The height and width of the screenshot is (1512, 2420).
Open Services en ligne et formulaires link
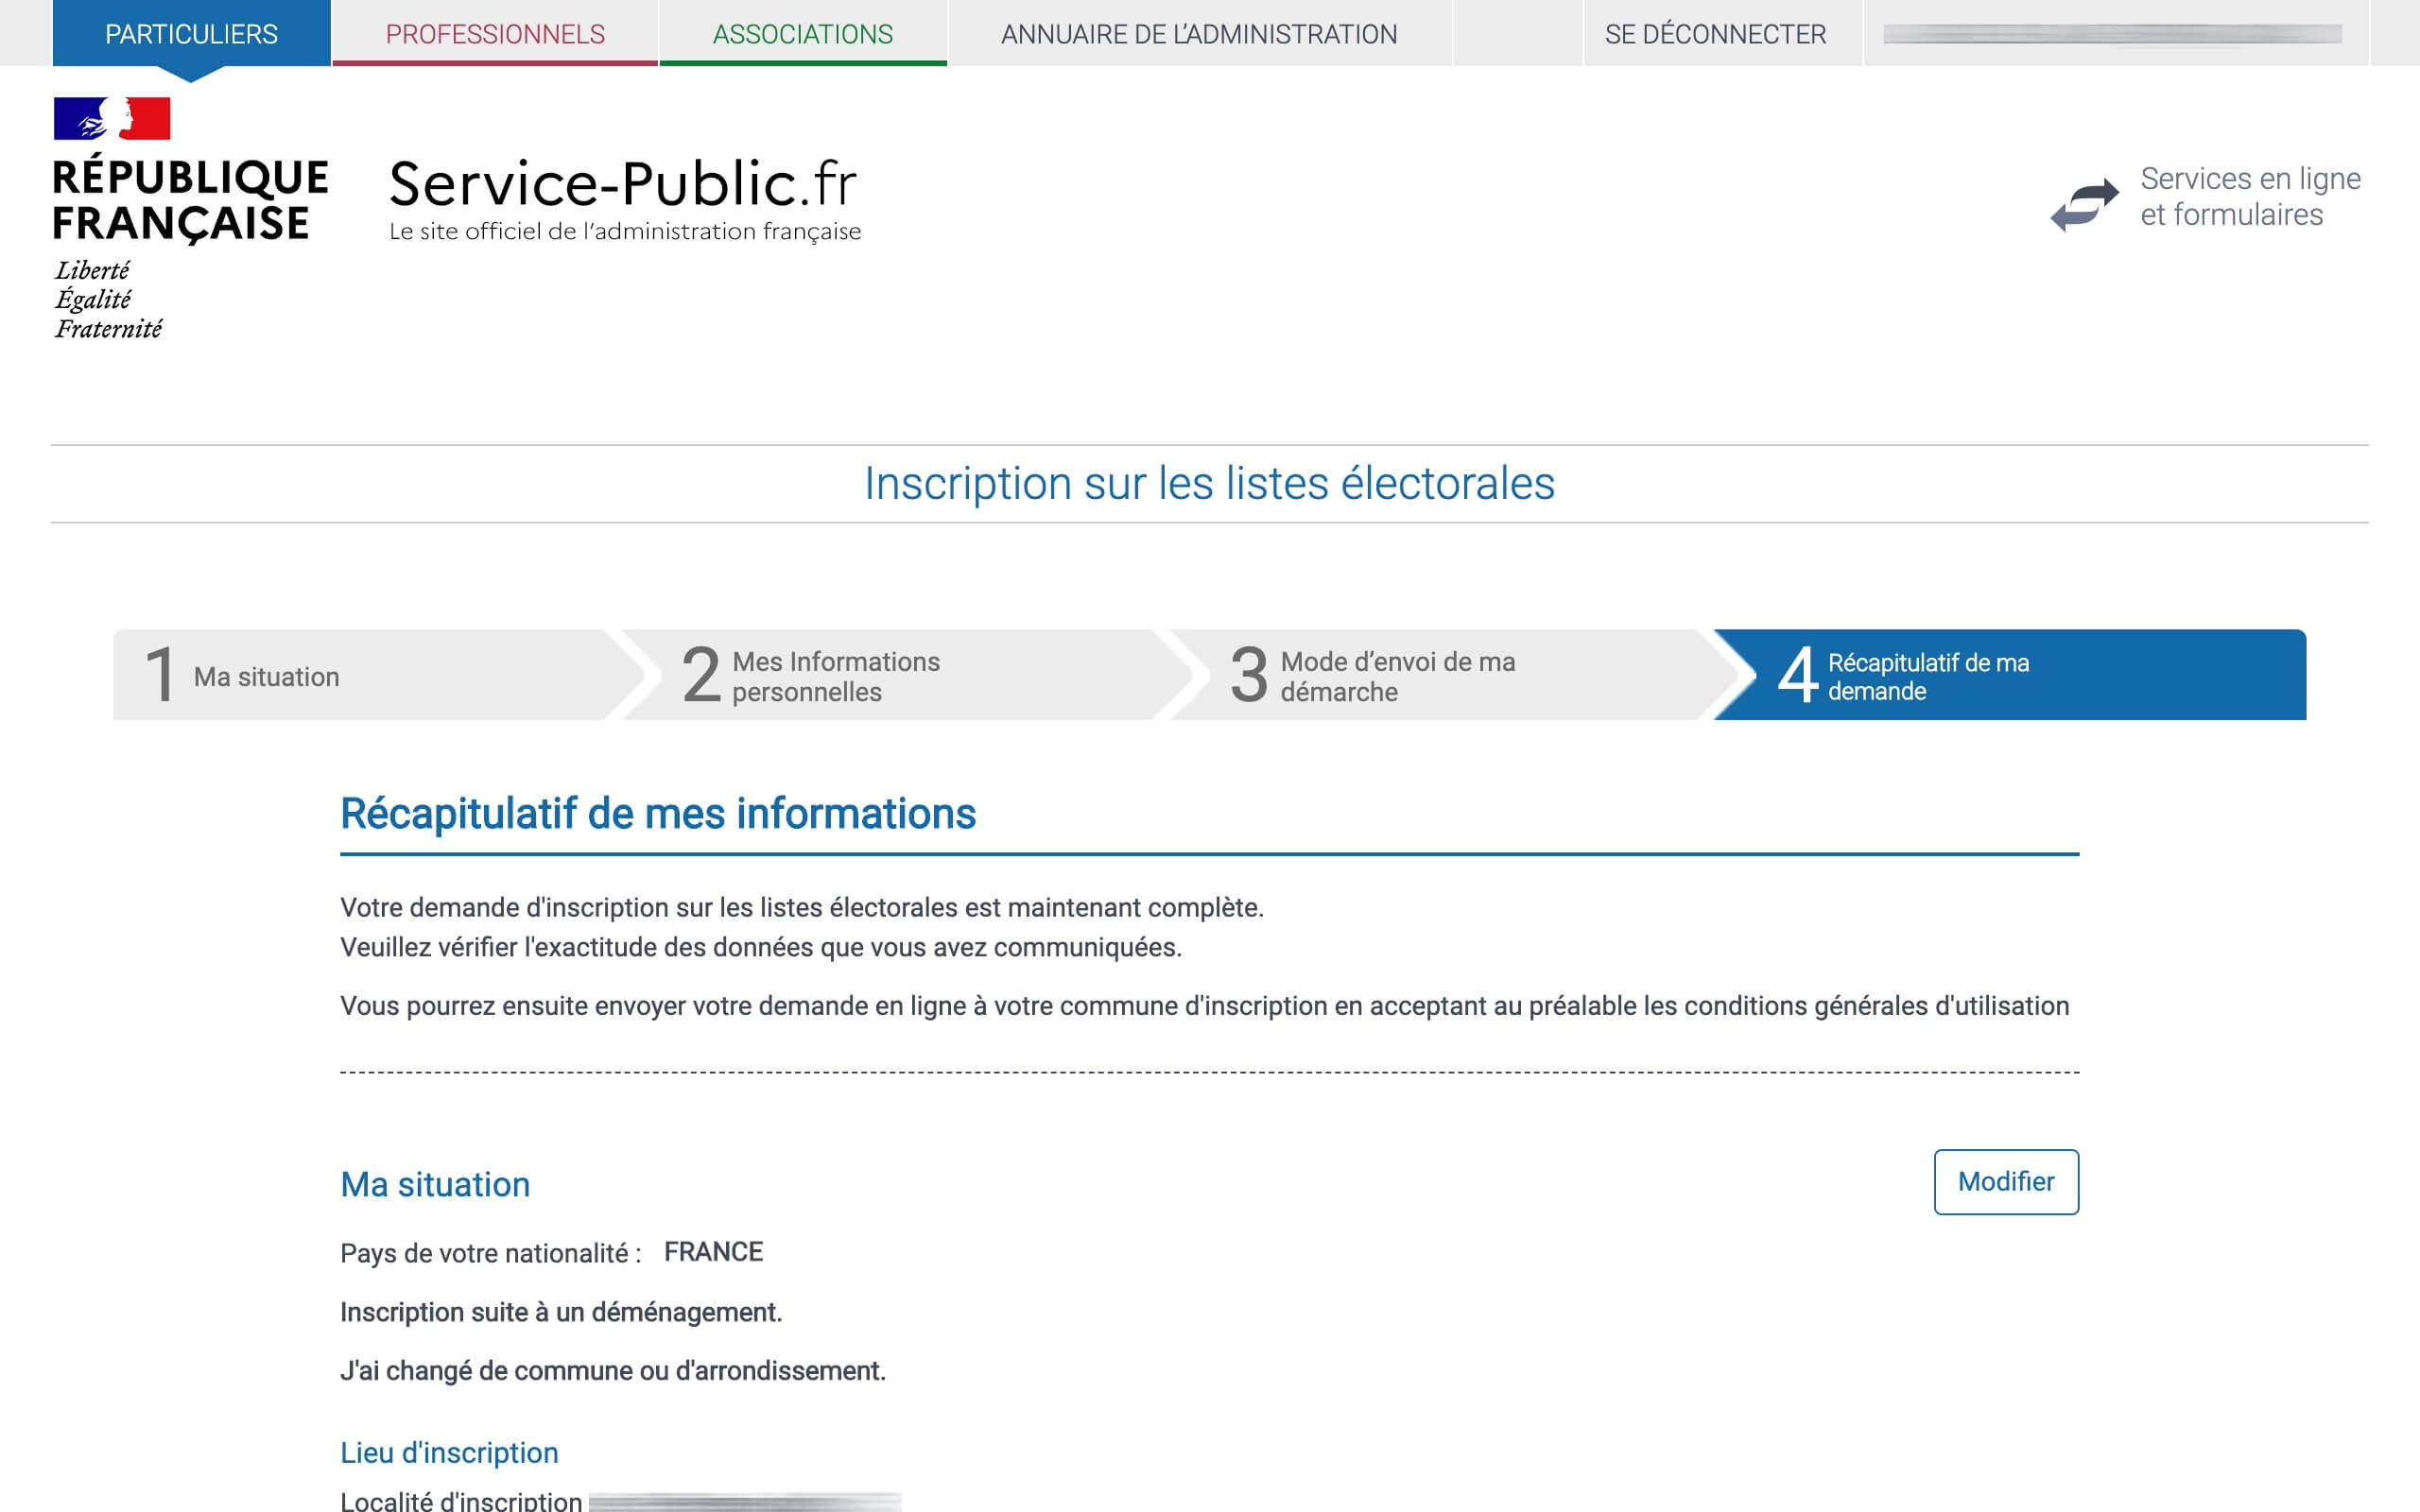coord(2249,197)
